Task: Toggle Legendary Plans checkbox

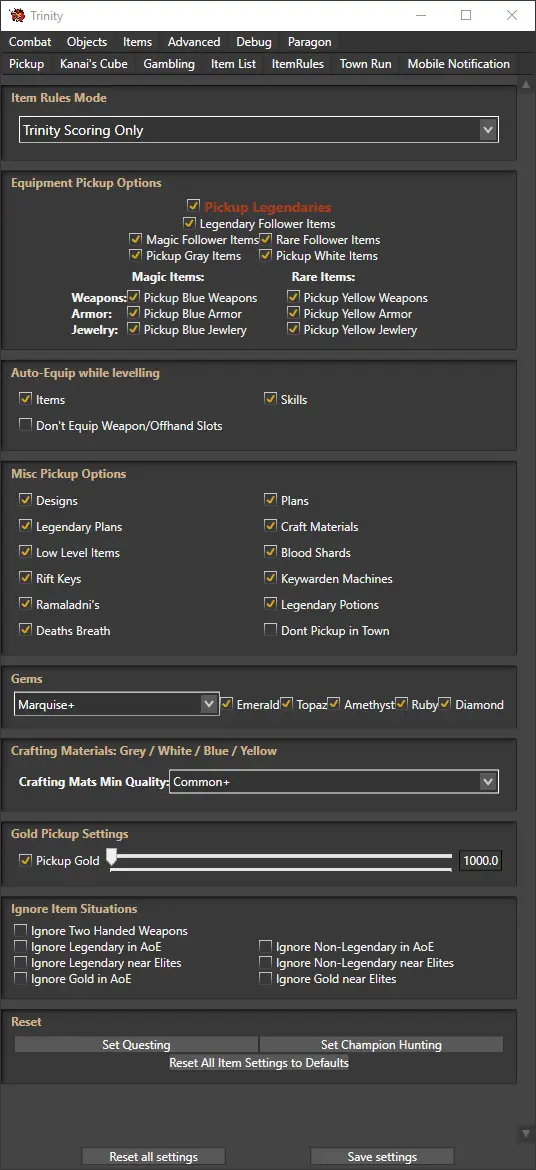Action: [x=25, y=526]
